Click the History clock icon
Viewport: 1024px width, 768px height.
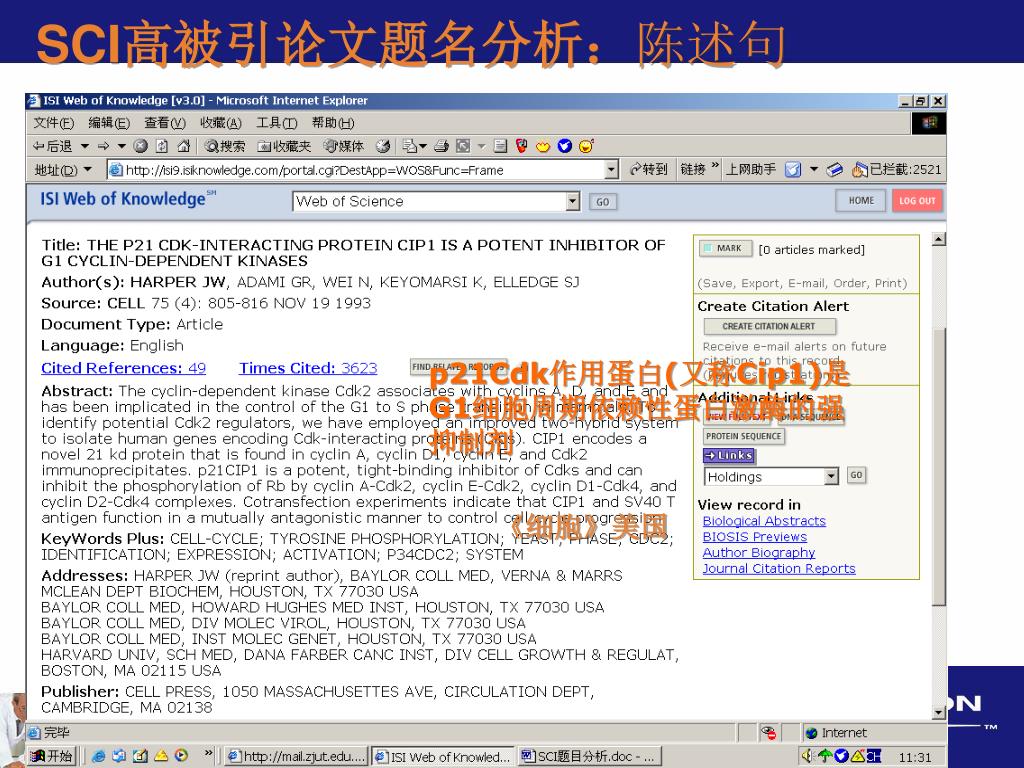click(x=383, y=146)
